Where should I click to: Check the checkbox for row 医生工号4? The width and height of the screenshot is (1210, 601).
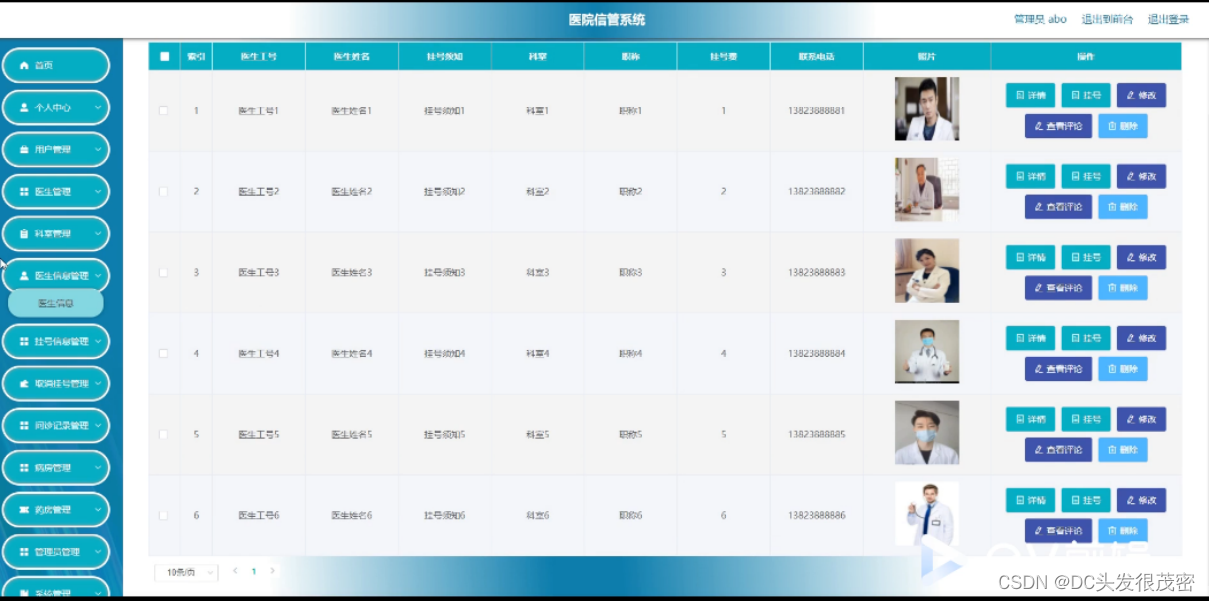164,353
